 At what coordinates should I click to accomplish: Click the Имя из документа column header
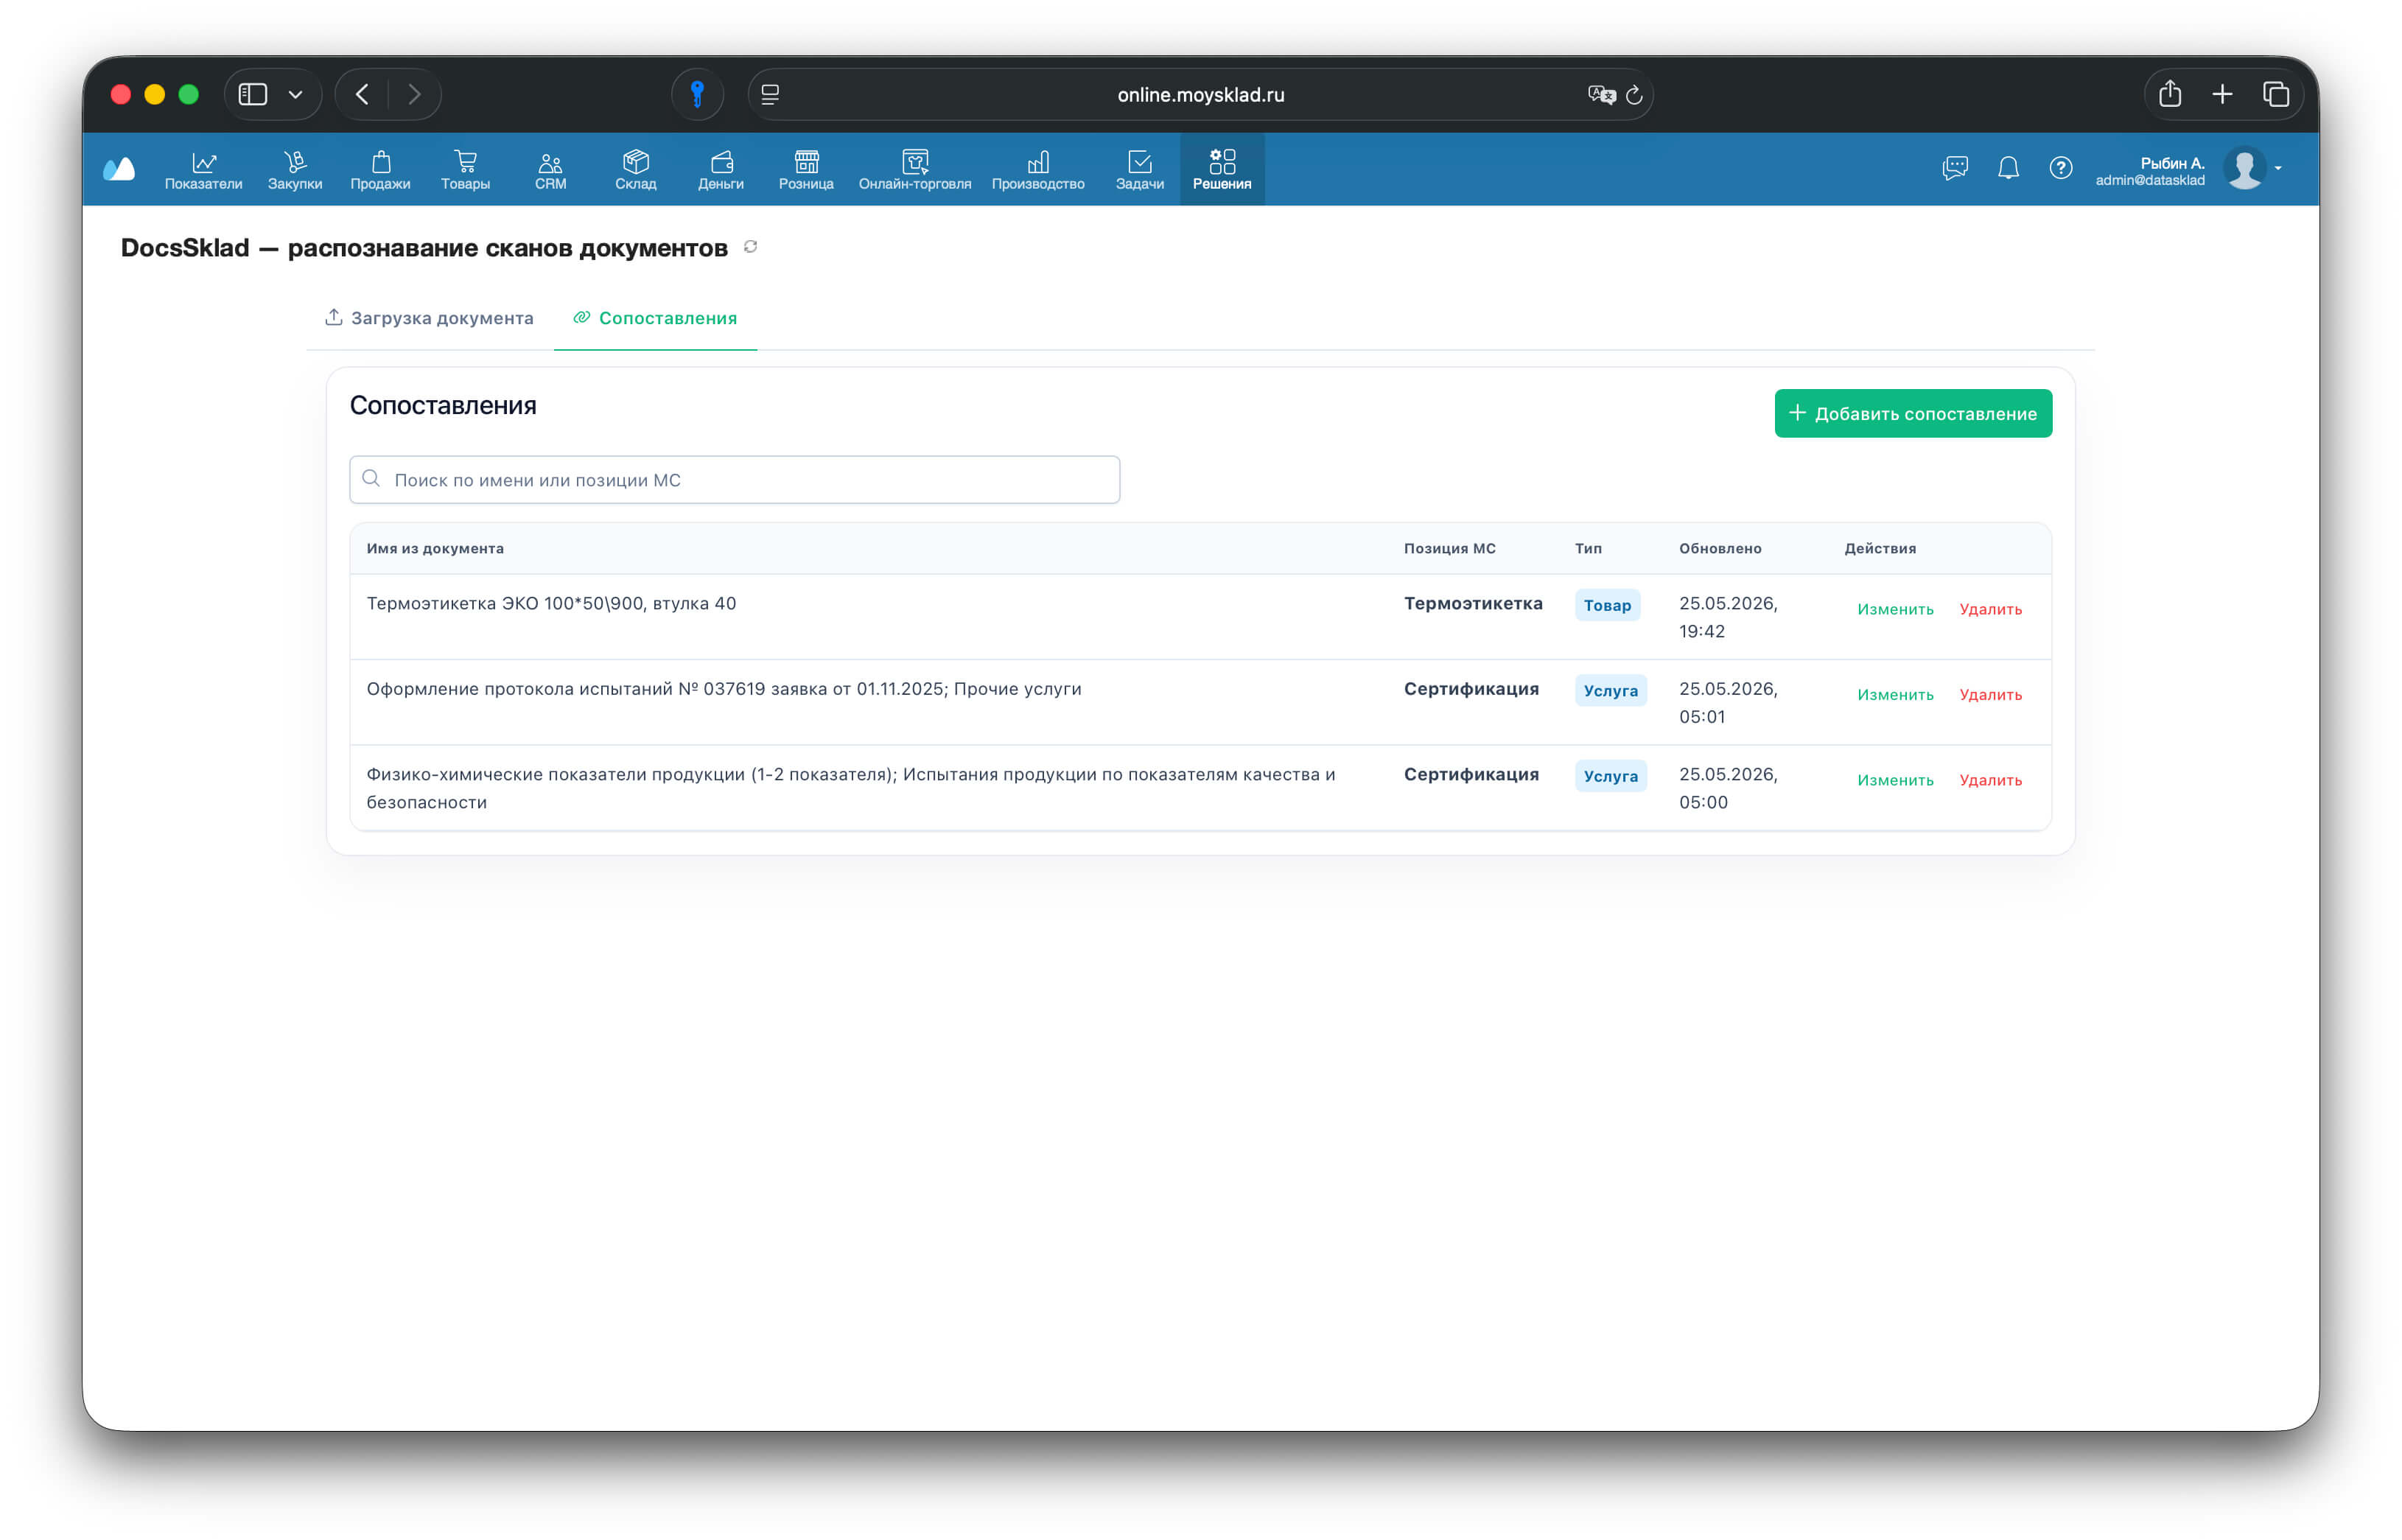pos(435,548)
